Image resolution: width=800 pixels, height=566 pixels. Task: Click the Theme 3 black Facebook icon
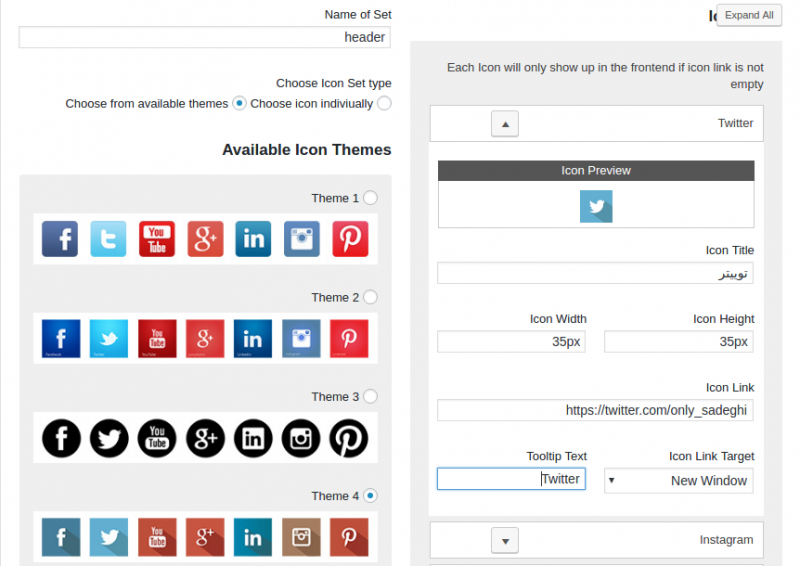(x=61, y=438)
